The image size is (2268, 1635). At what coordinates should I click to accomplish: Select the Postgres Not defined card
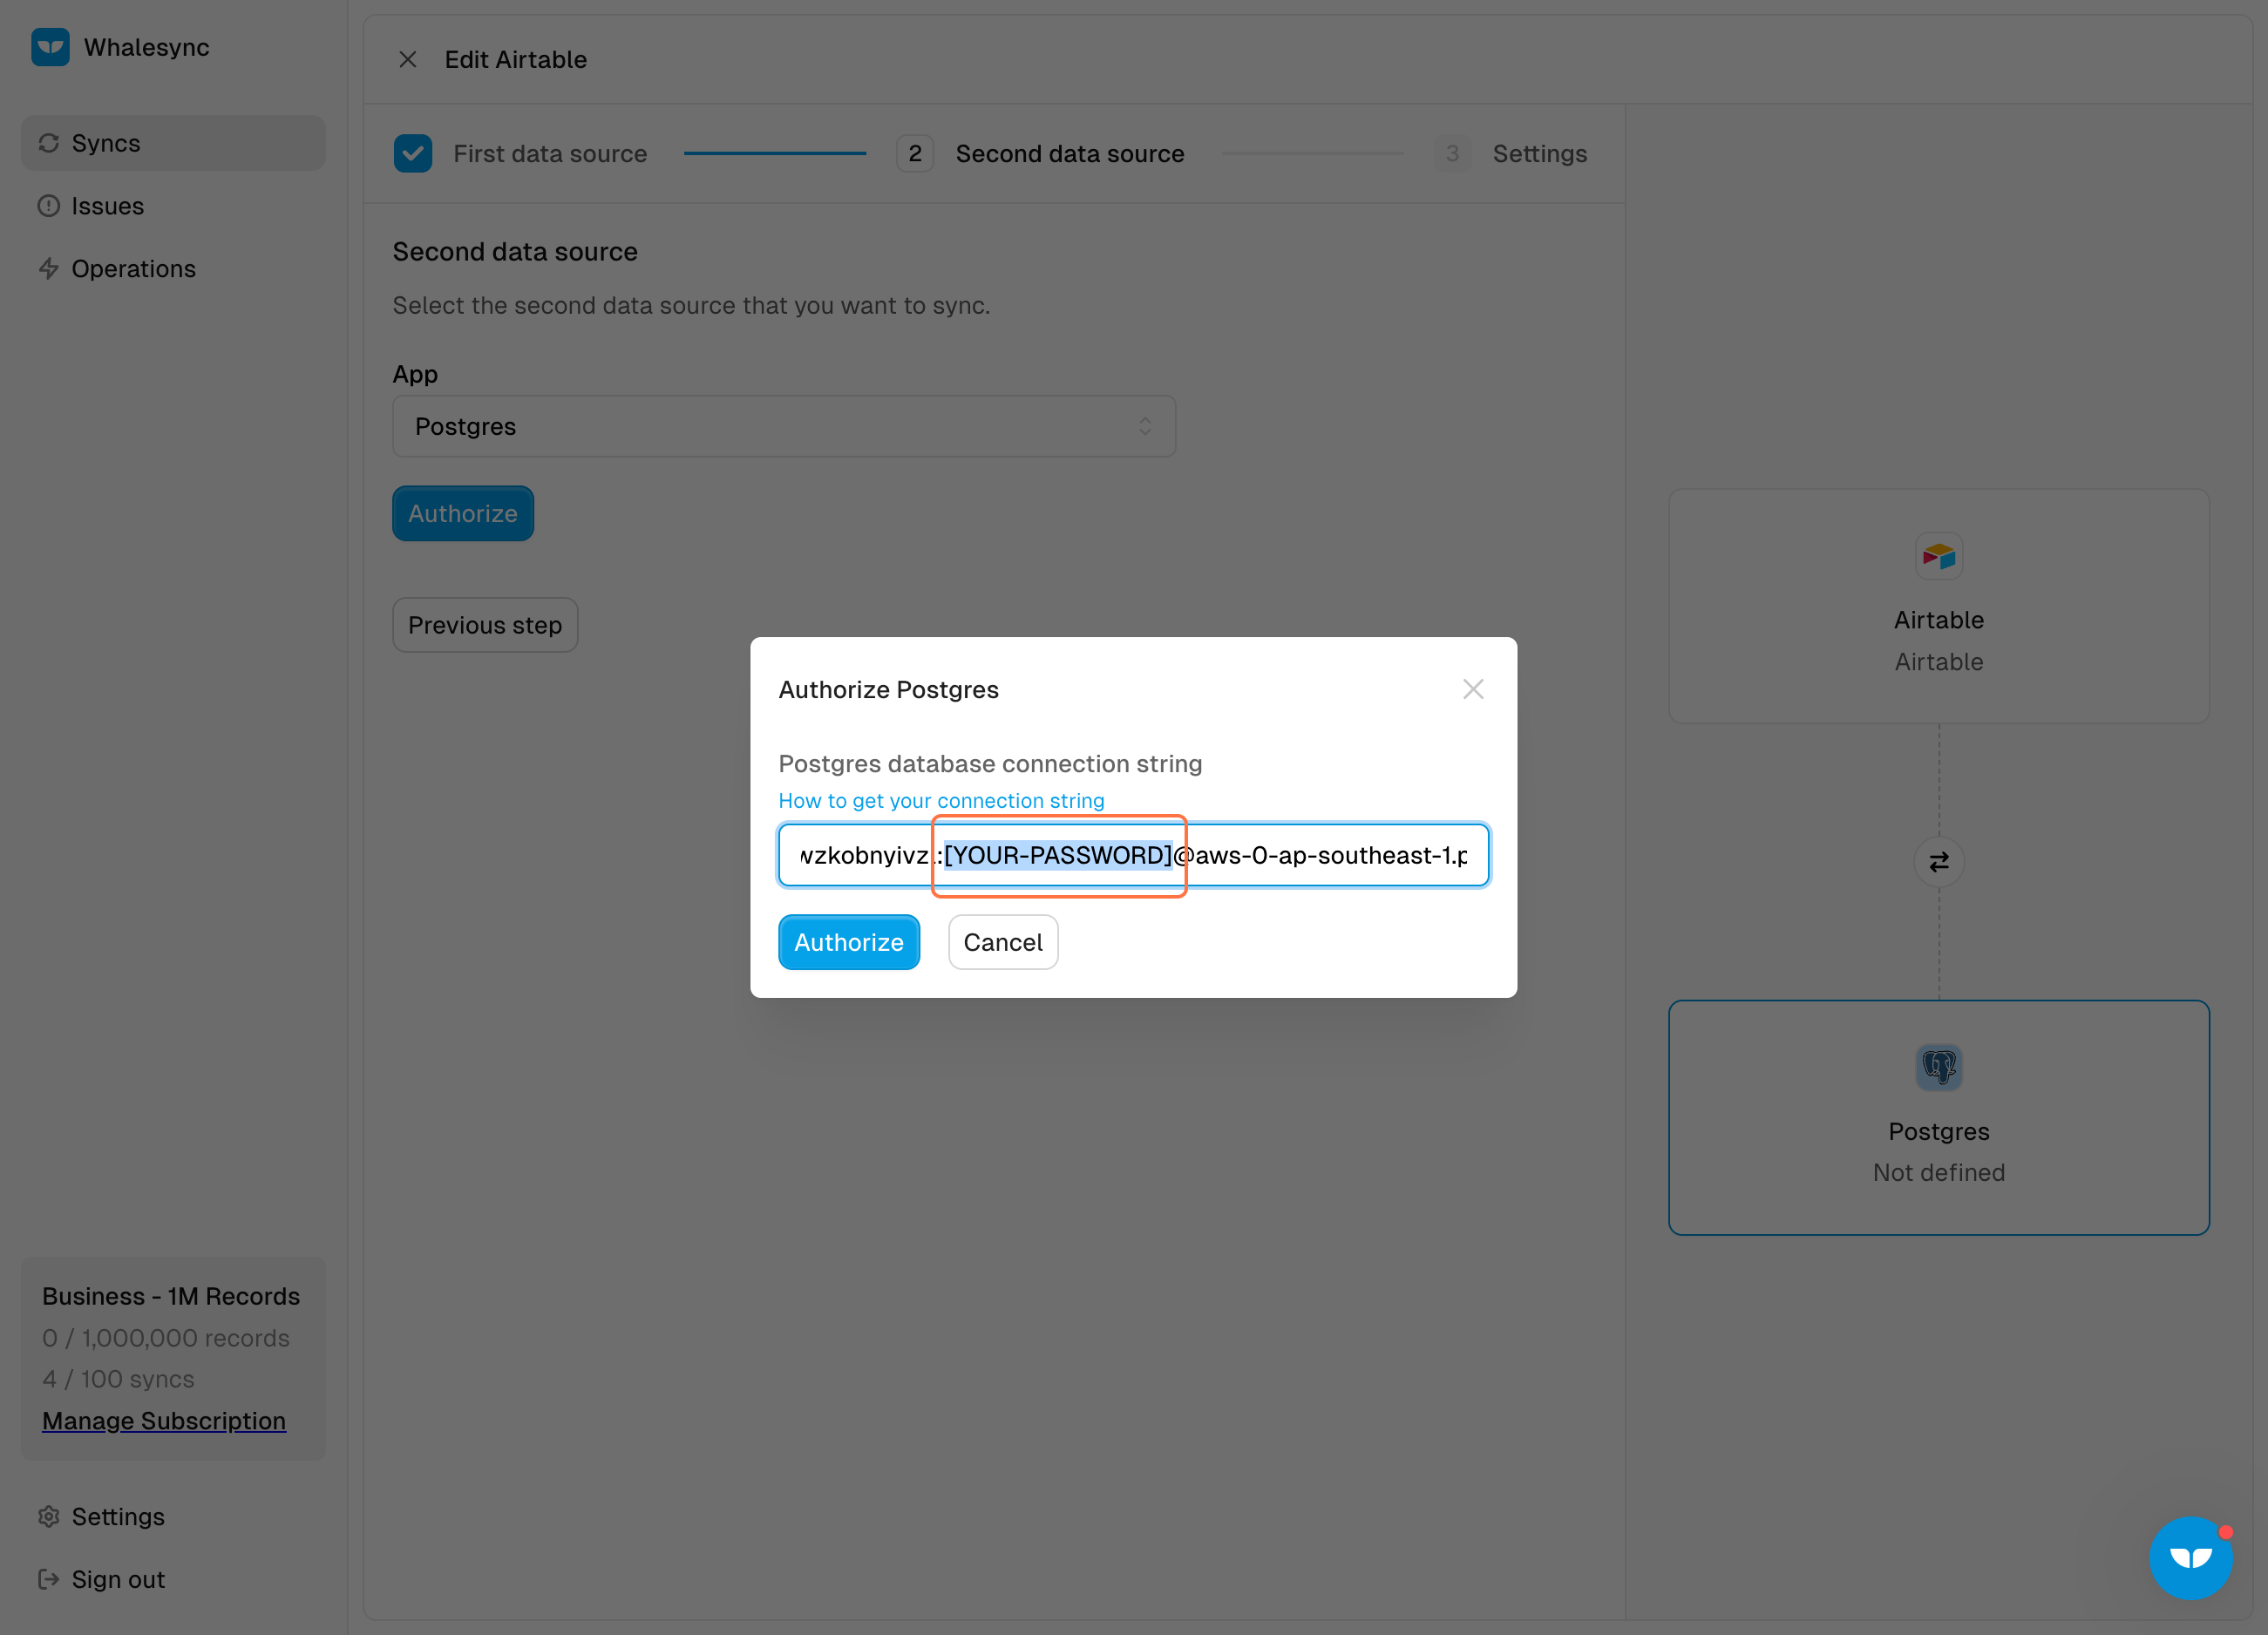point(1939,1118)
